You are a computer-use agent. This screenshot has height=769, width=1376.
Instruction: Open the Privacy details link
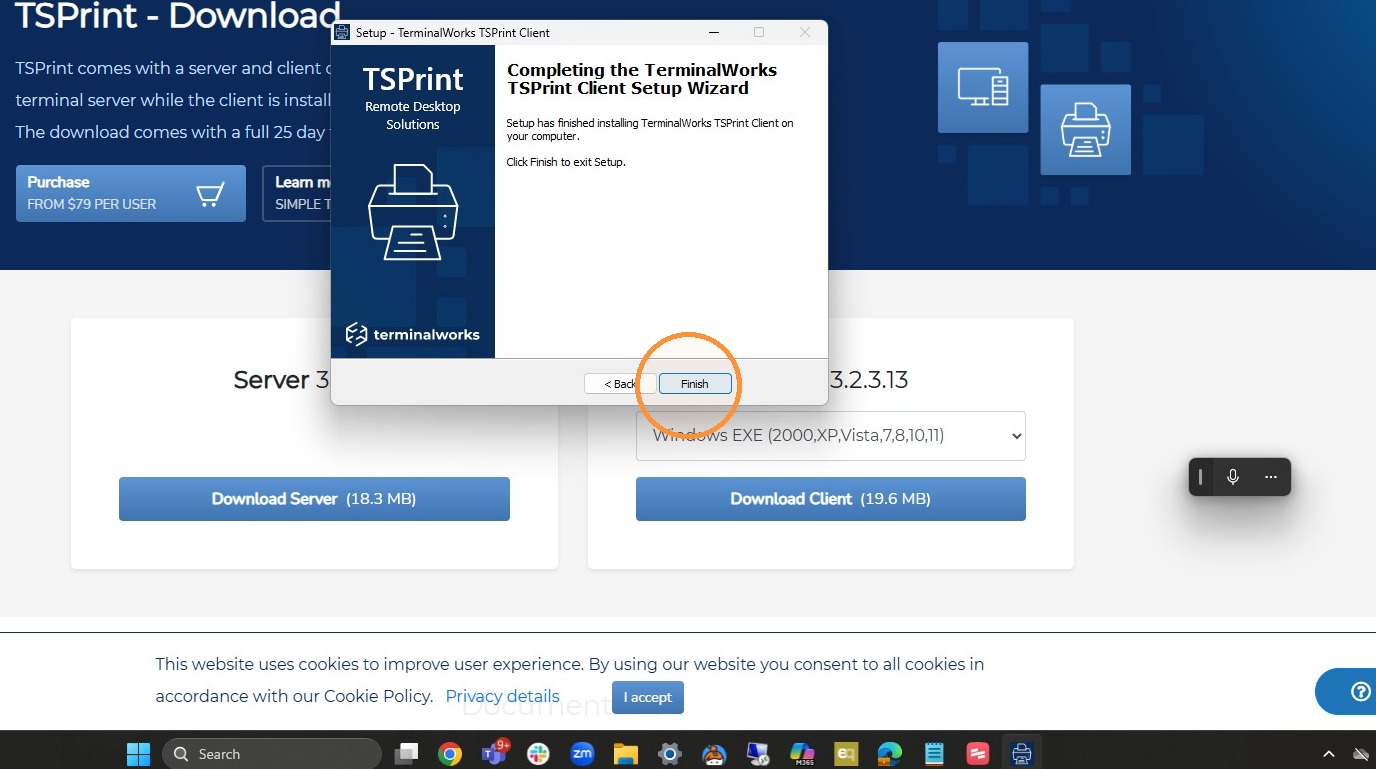tap(503, 696)
